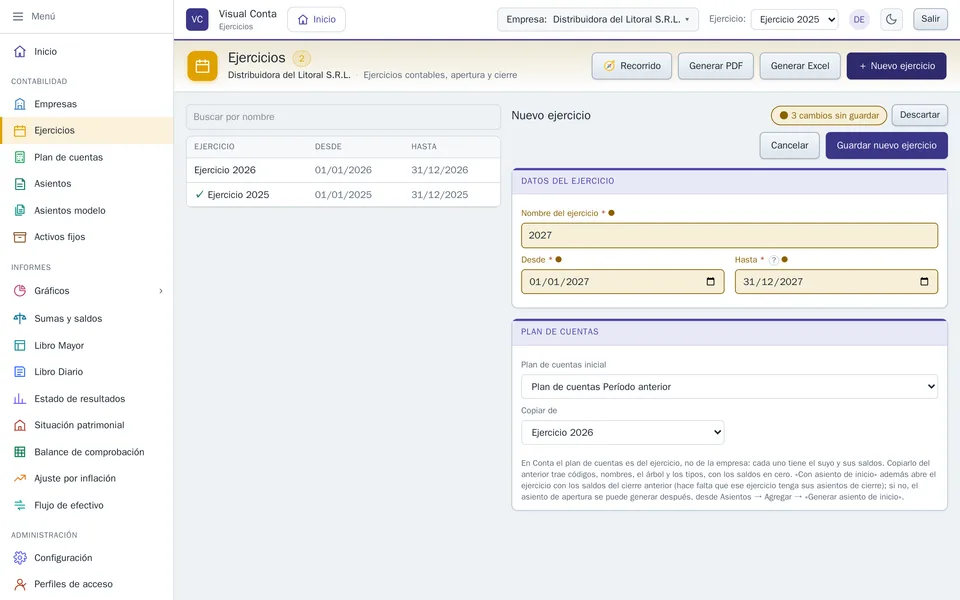This screenshot has width=960, height=600.
Task: Click the Sumas y saldos balance scale icon
Action: (20, 318)
